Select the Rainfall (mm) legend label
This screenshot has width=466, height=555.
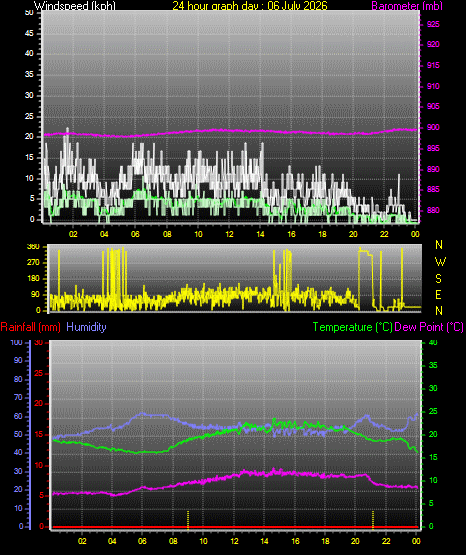(x=30, y=327)
